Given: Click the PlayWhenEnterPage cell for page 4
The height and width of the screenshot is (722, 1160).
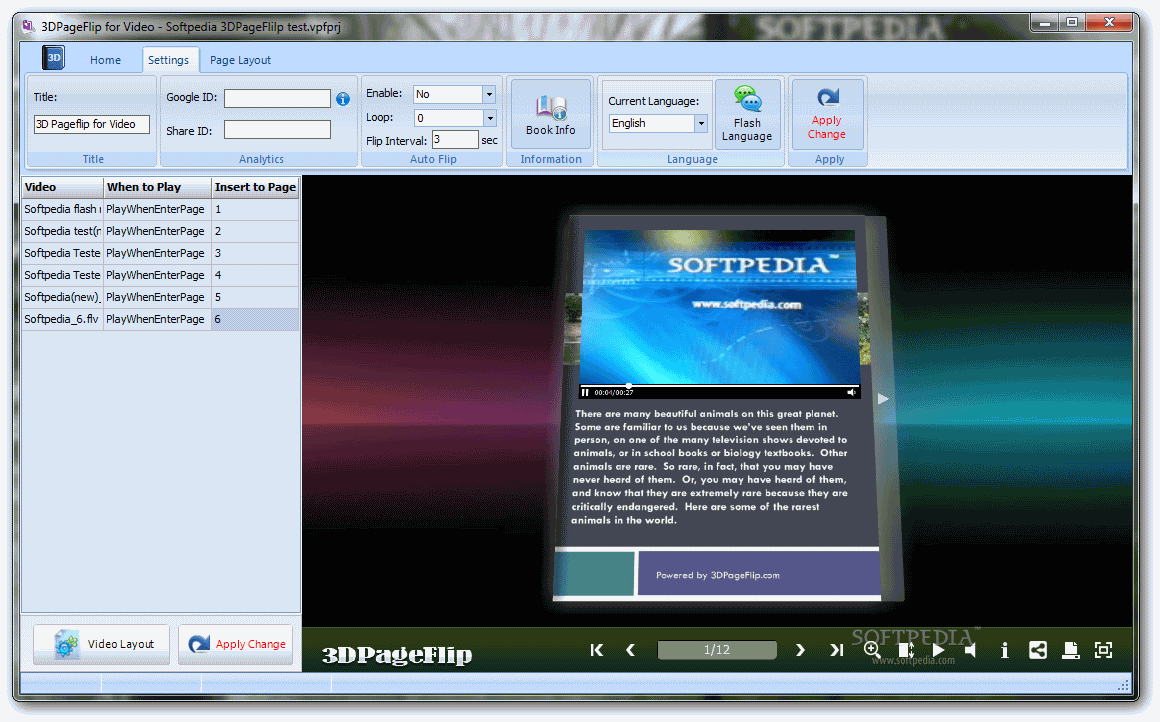Looking at the screenshot, I should pos(157,275).
